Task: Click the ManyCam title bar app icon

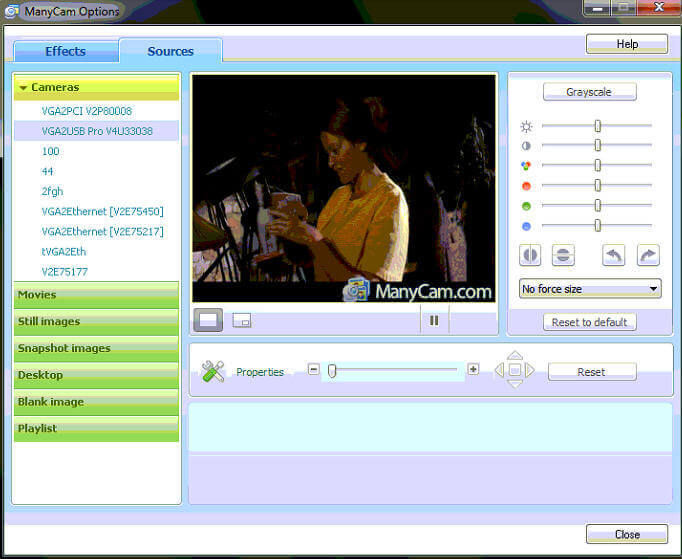Action: pos(12,11)
